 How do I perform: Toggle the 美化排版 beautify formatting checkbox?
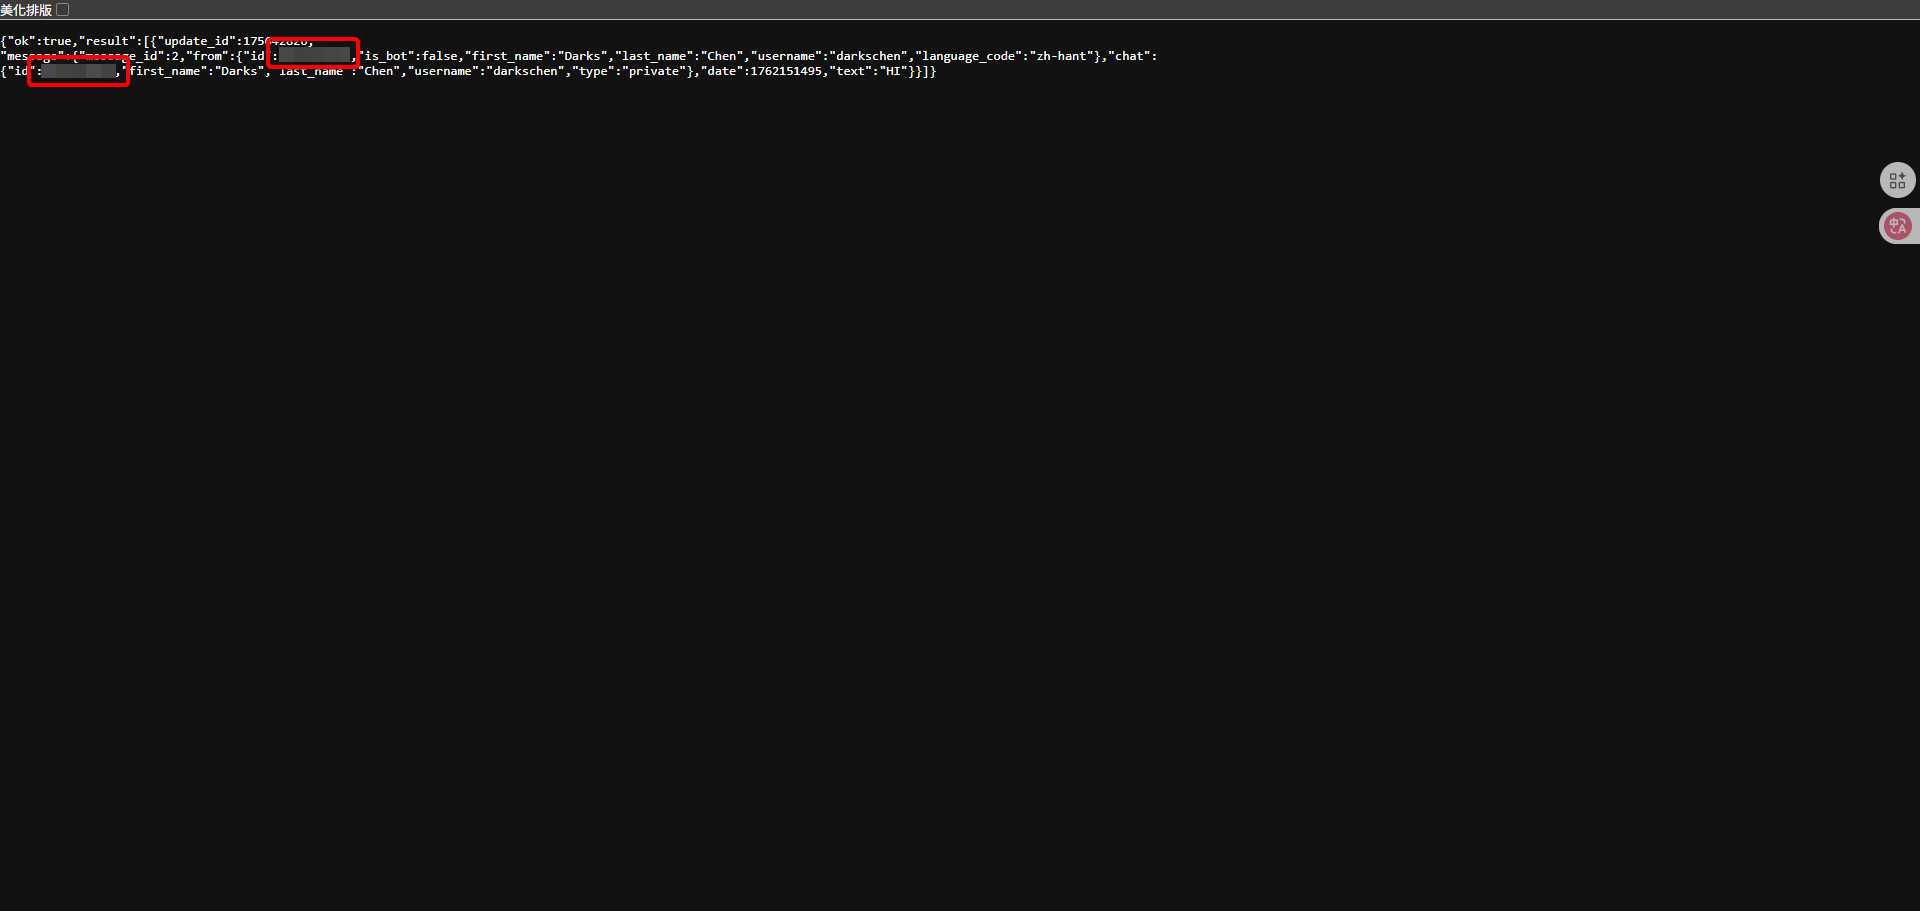pyautogui.click(x=63, y=9)
